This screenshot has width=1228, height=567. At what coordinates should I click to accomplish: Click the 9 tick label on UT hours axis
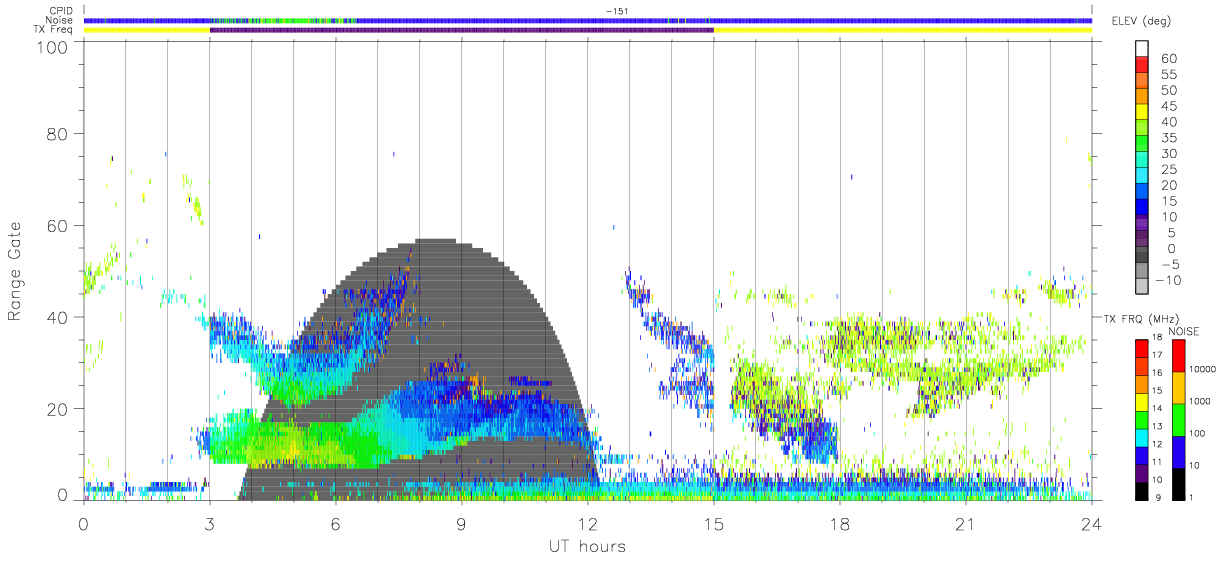pos(461,524)
